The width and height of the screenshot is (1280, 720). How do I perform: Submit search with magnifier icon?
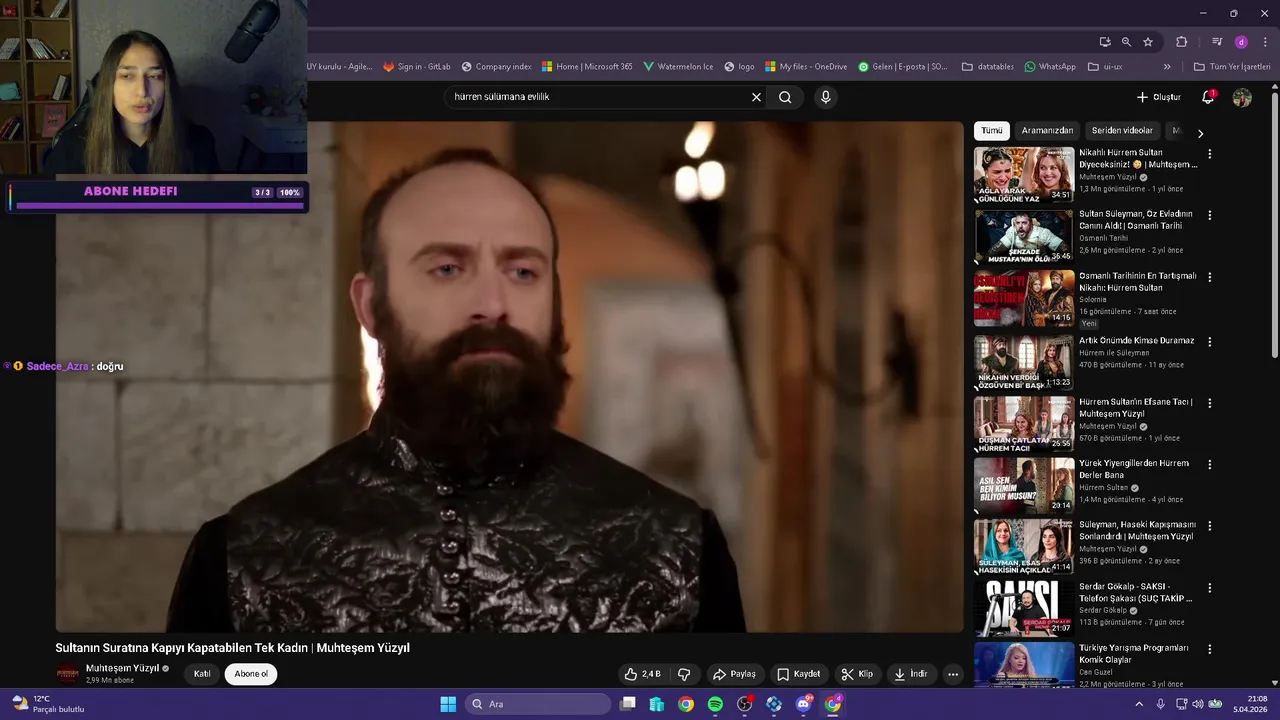[785, 97]
